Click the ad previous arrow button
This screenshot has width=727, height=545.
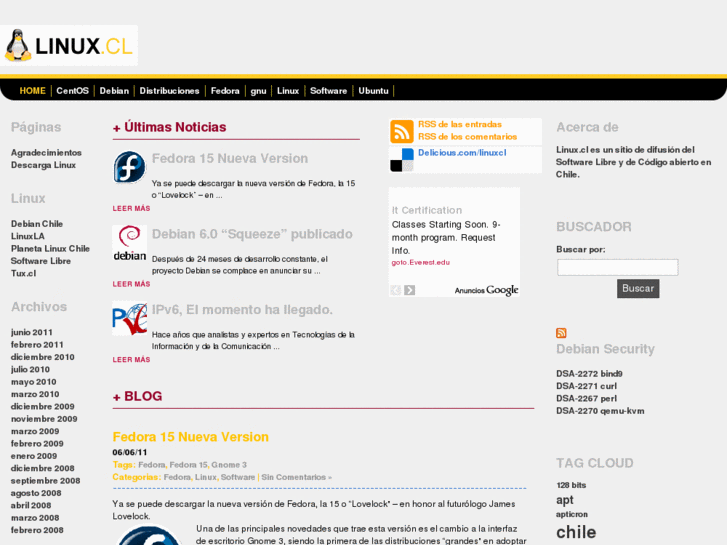tap(396, 290)
